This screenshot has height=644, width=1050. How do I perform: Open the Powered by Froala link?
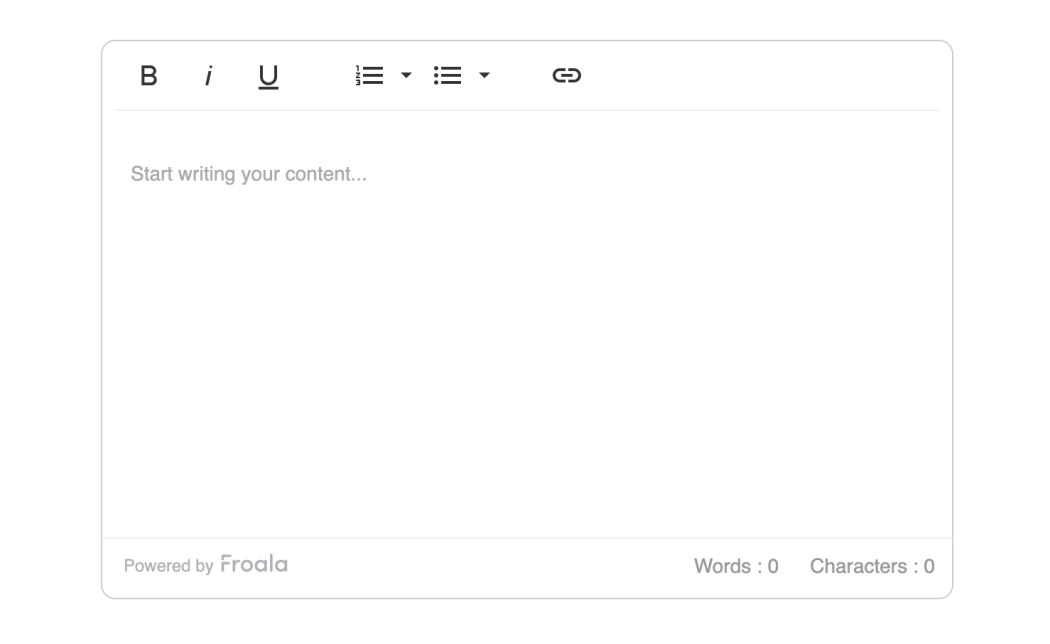205,565
